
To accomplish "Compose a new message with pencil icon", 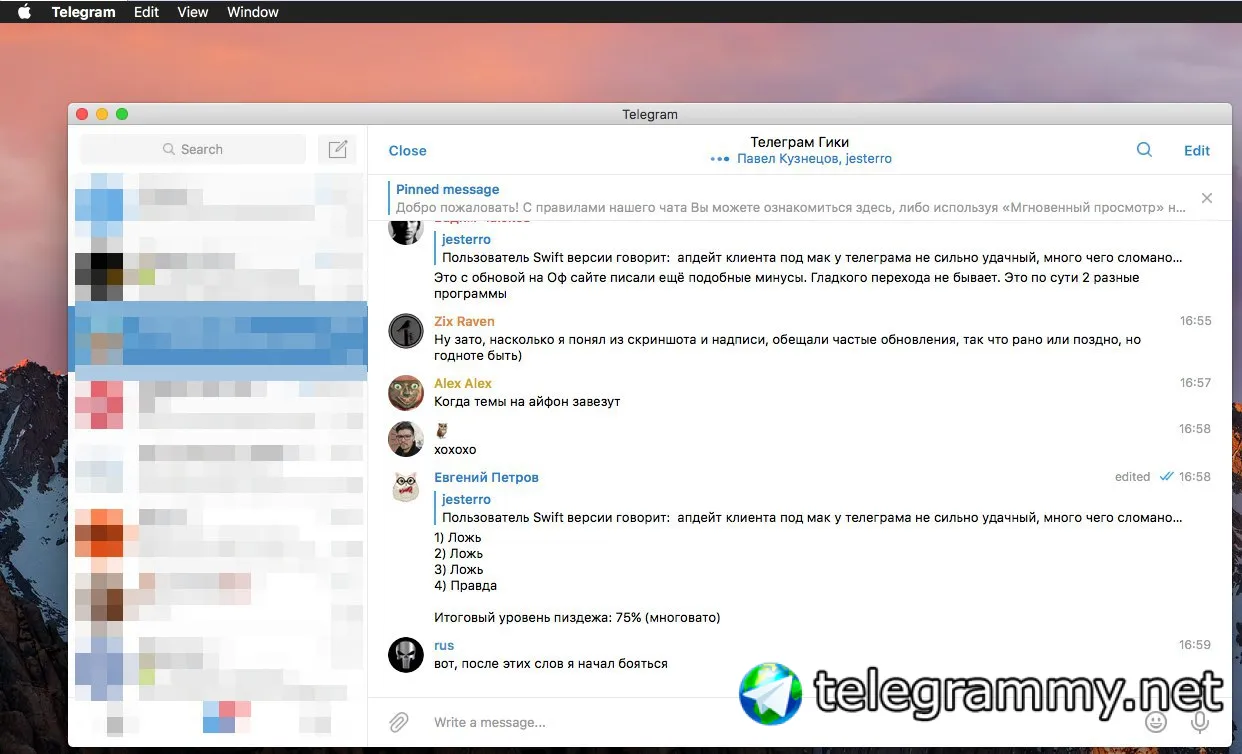I will click(337, 149).
